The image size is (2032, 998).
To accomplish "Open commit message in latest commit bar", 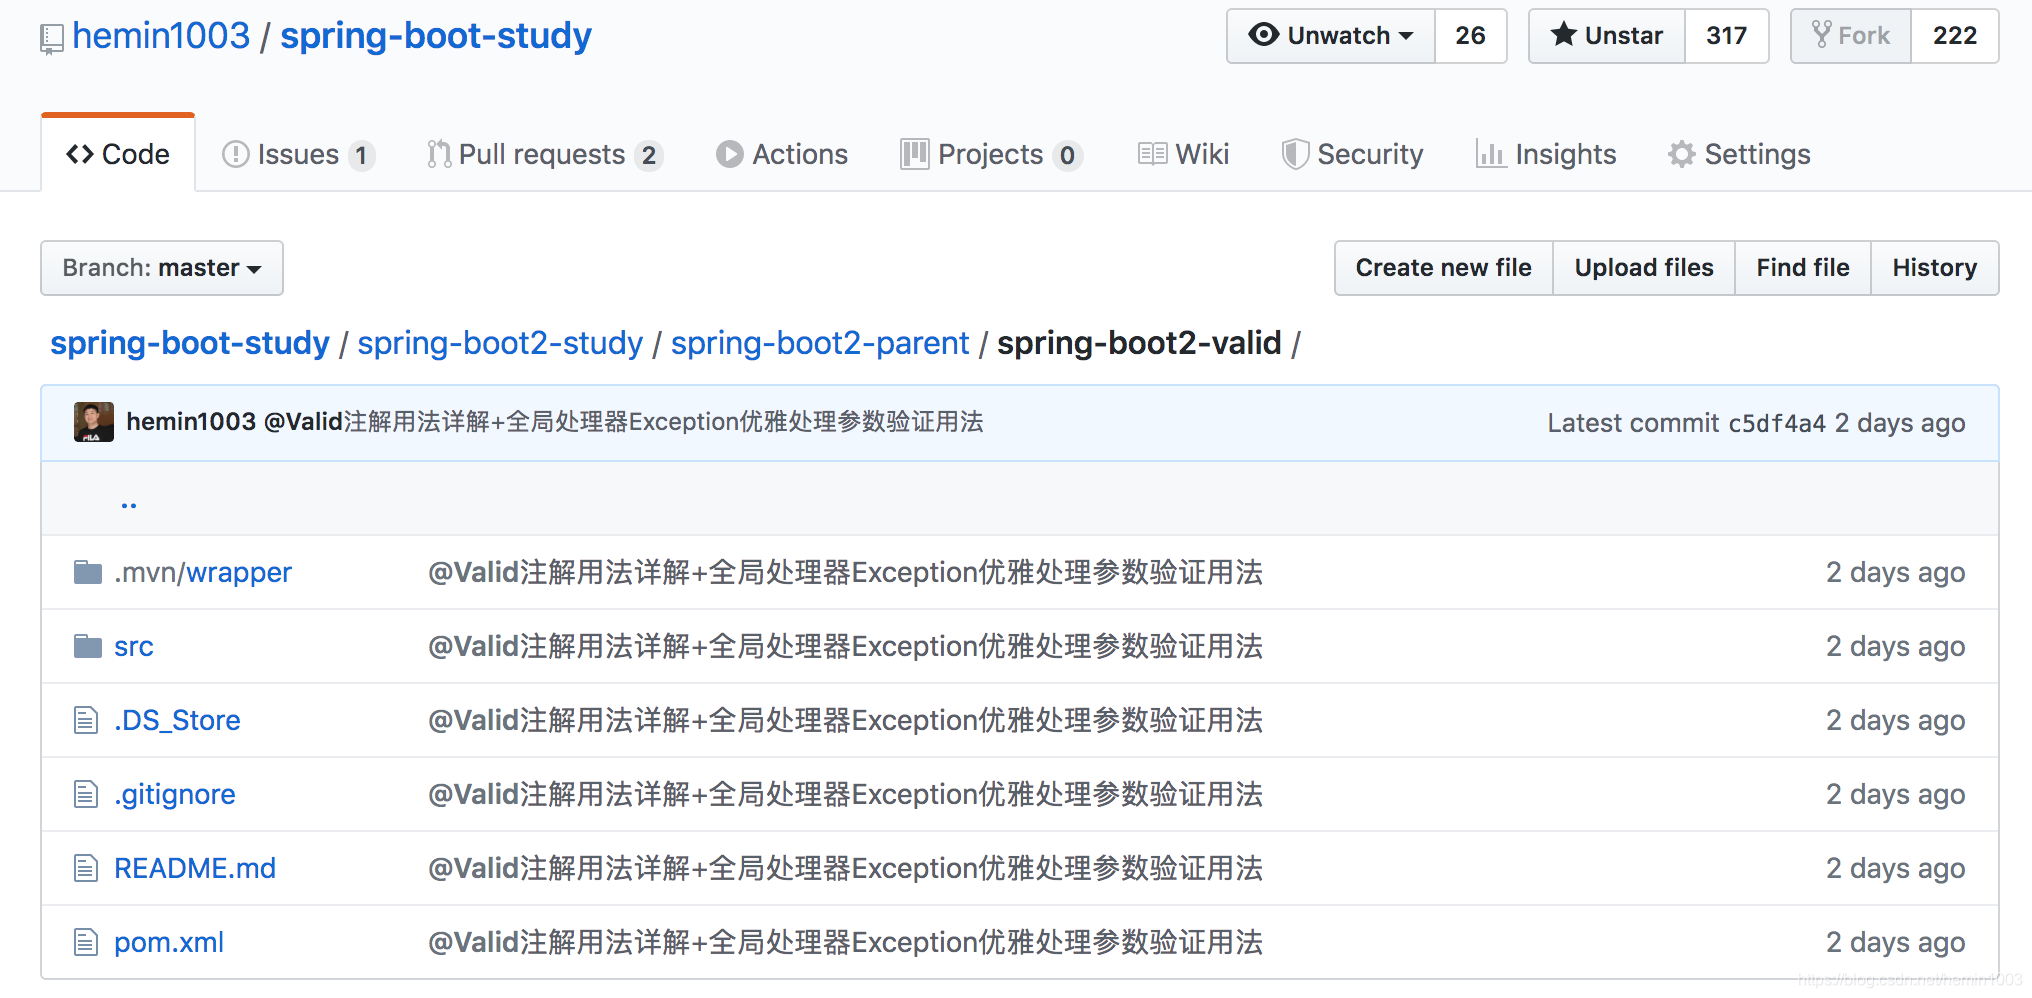I will (624, 422).
